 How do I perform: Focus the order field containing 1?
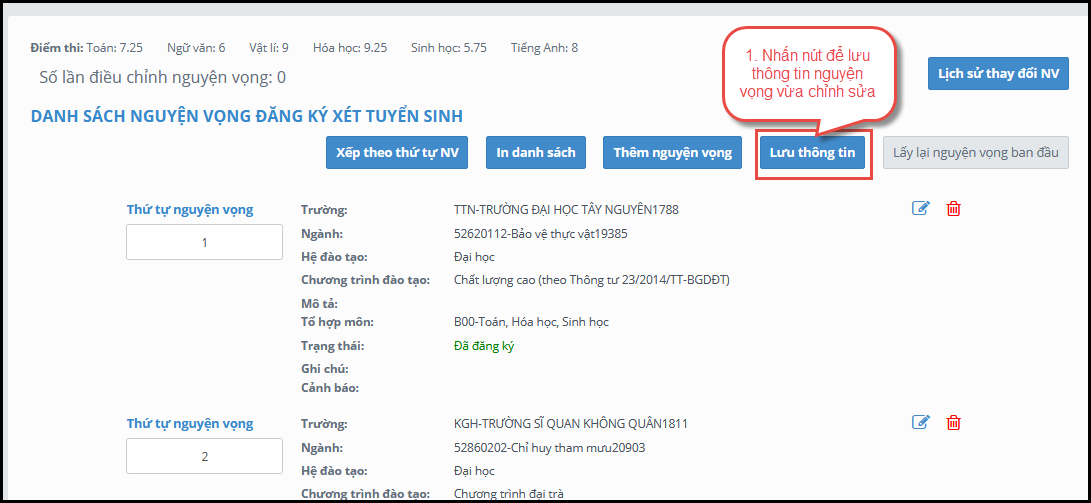[204, 242]
